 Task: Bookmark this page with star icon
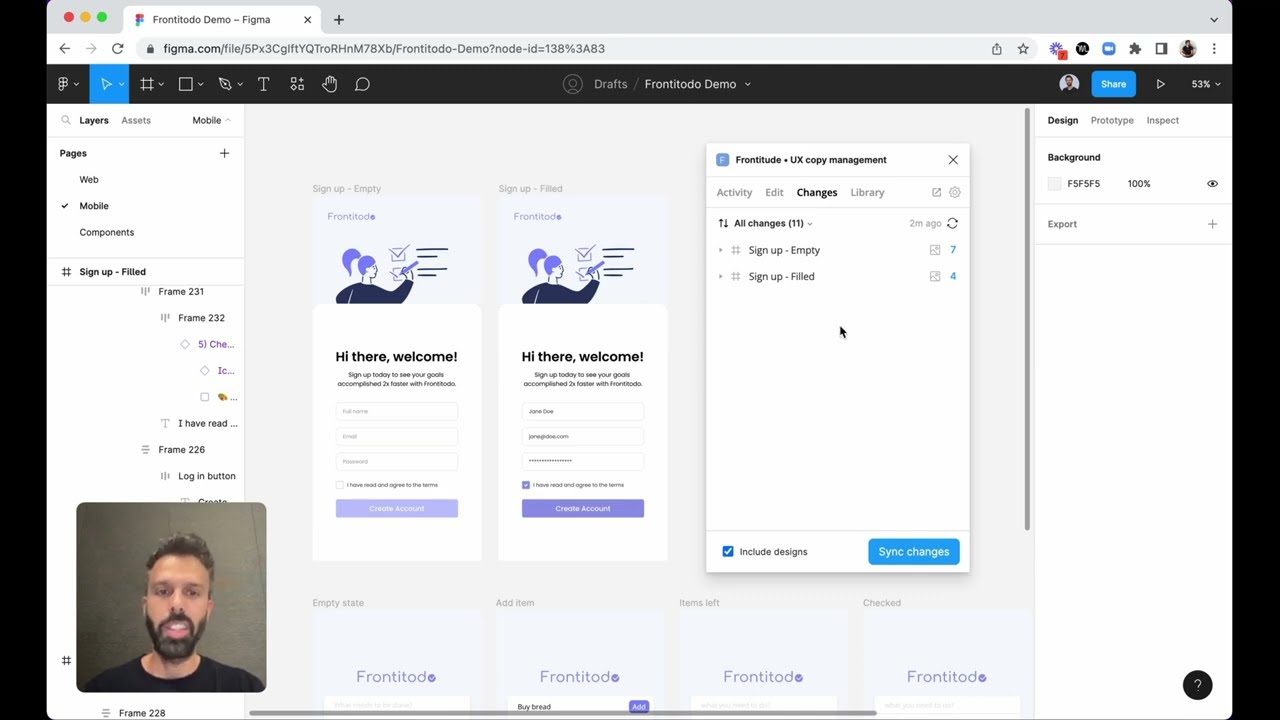click(x=1023, y=48)
